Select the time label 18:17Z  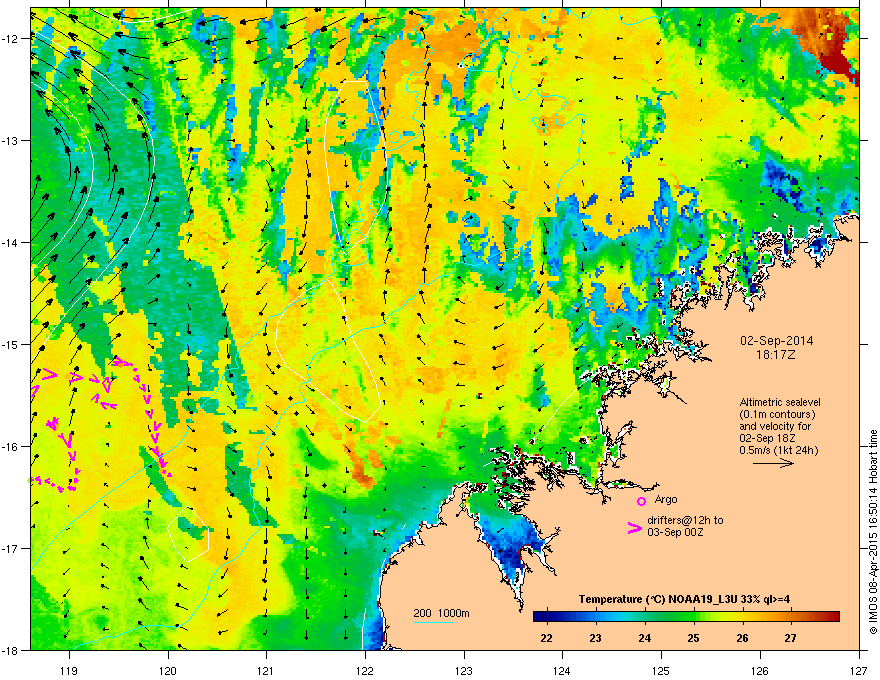[776, 355]
